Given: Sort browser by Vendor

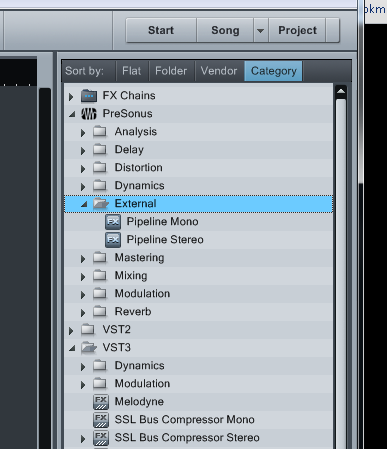Looking at the screenshot, I should 219,71.
